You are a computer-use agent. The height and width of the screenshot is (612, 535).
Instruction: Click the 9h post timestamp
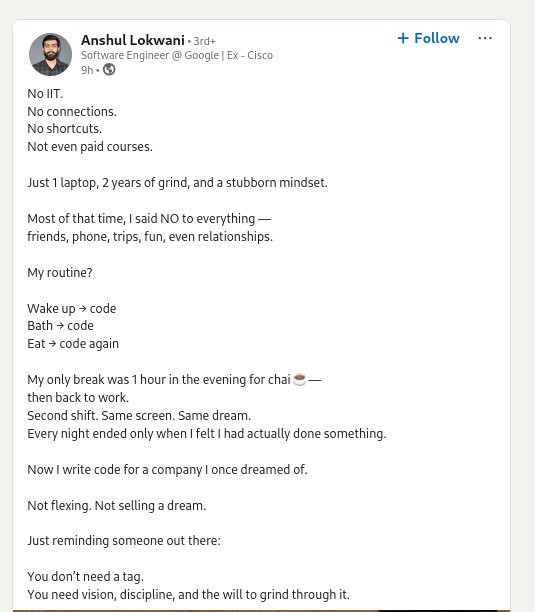coord(87,70)
